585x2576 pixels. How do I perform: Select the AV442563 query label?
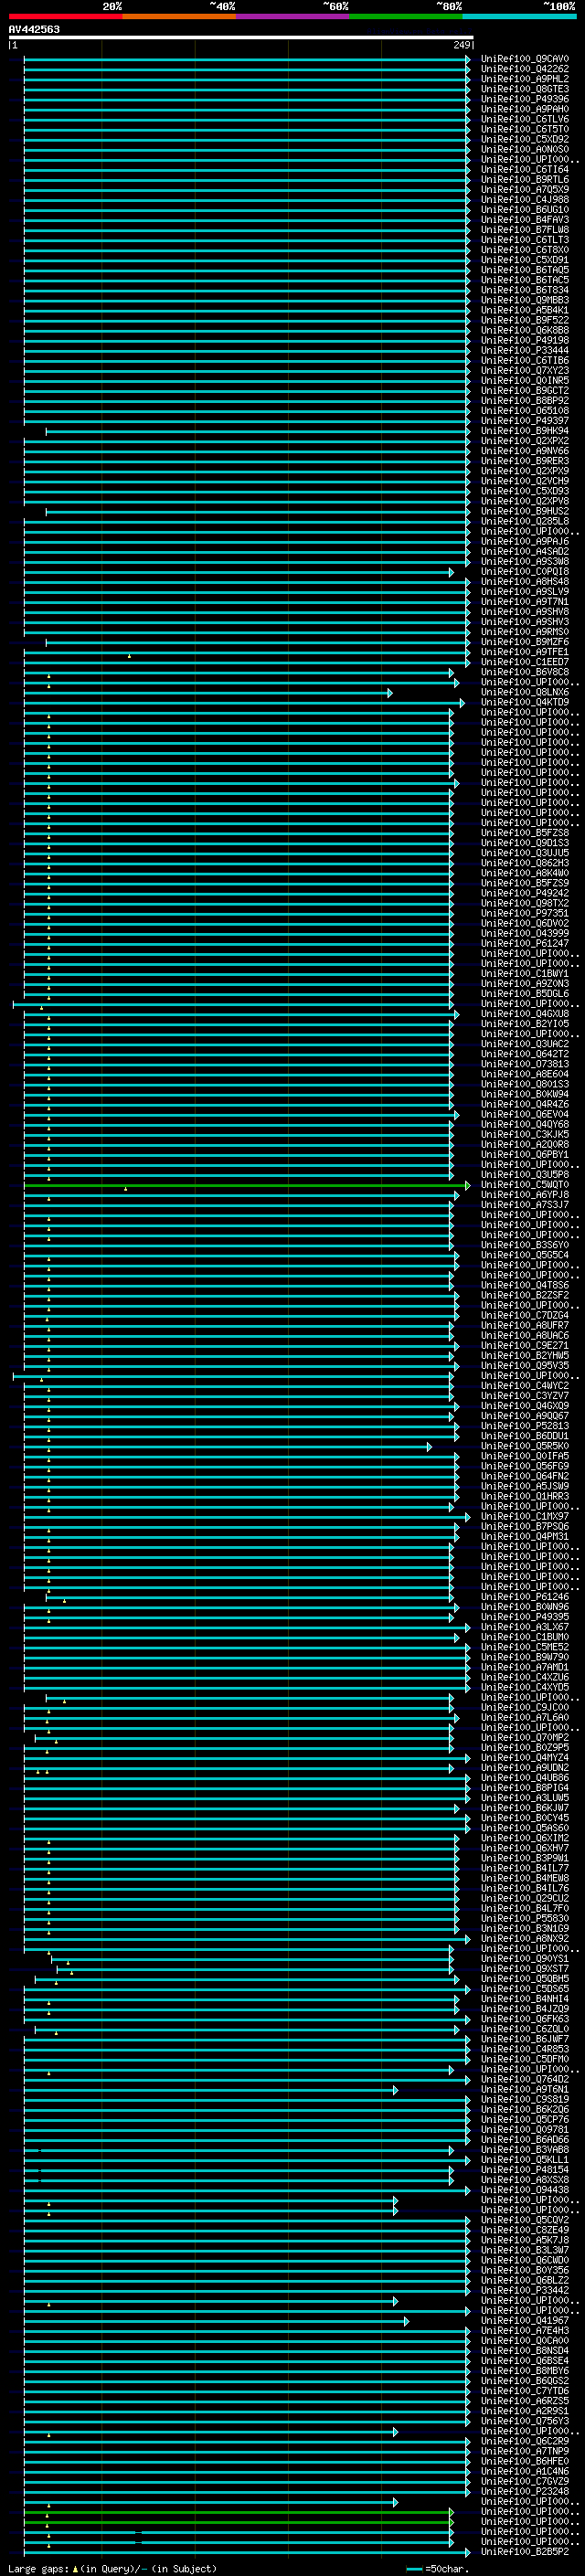[34, 29]
